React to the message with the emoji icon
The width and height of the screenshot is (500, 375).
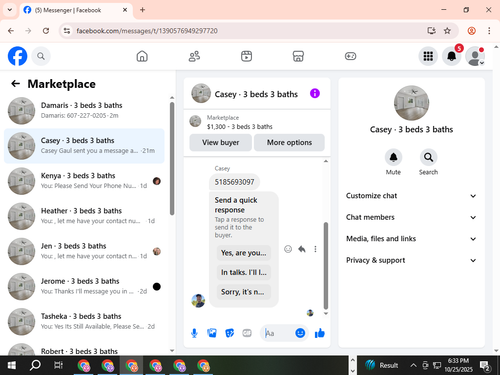288,249
